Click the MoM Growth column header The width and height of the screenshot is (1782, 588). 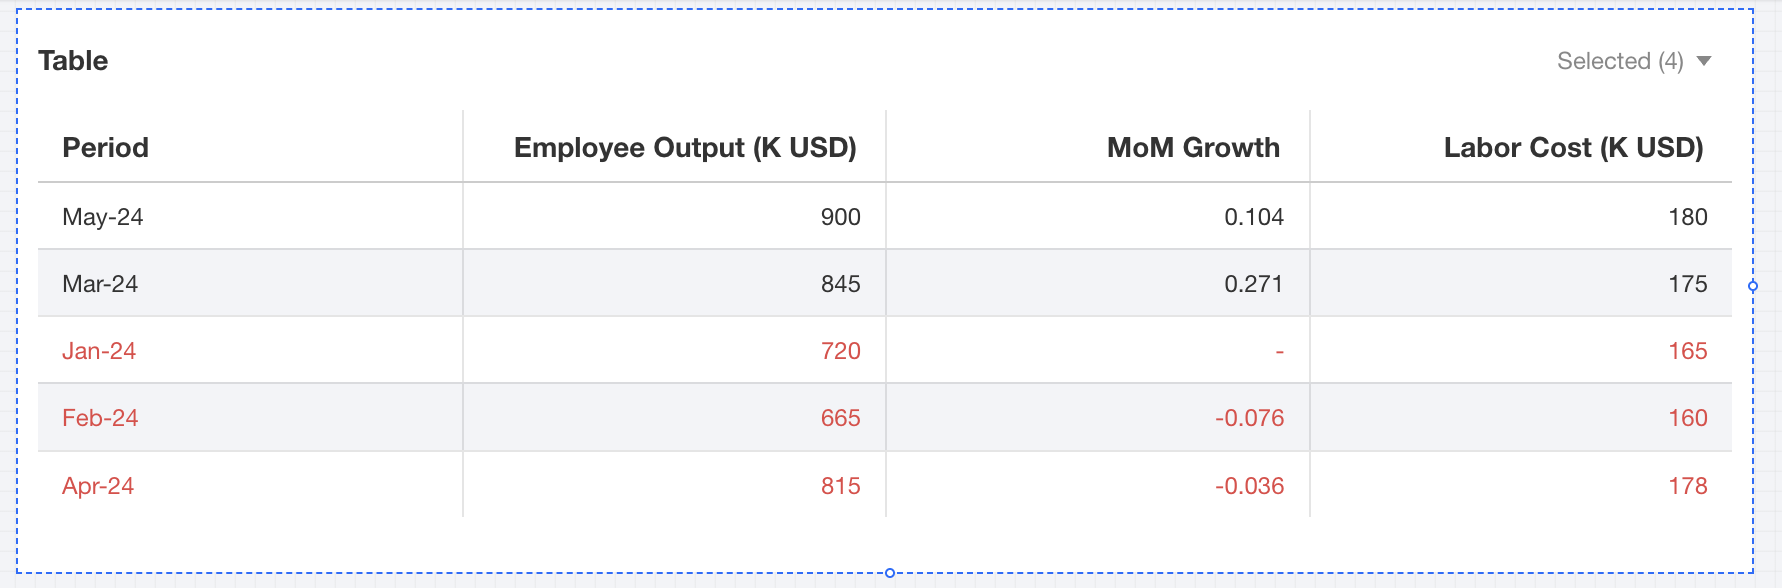pyautogui.click(x=1193, y=148)
